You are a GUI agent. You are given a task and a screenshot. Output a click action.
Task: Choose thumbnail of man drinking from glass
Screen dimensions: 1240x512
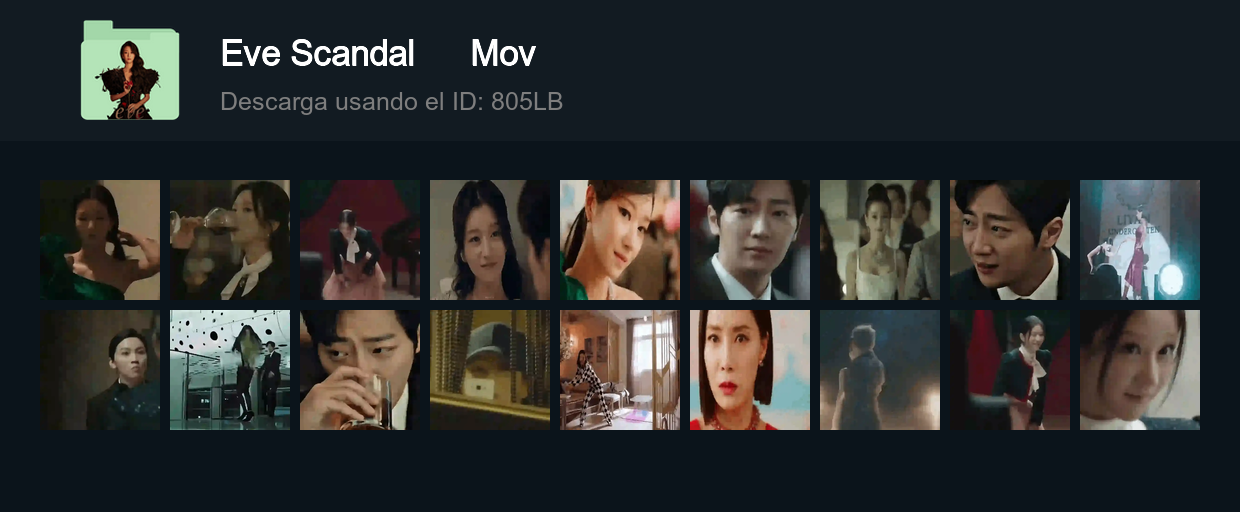pos(360,370)
